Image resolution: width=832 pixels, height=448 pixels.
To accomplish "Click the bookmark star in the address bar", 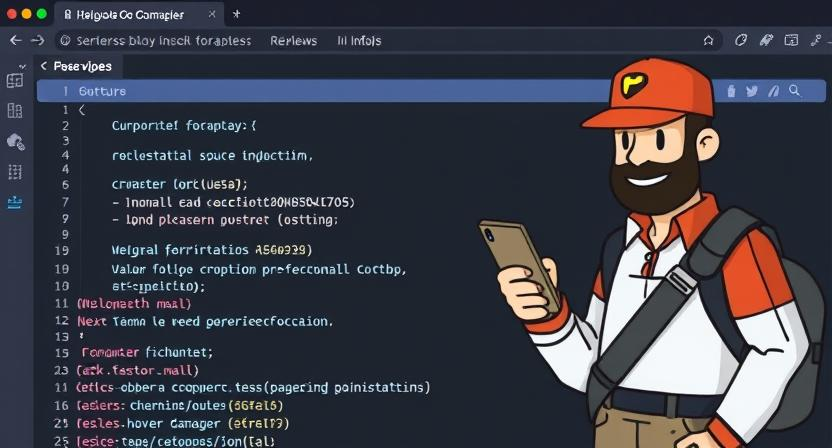I will [708, 41].
